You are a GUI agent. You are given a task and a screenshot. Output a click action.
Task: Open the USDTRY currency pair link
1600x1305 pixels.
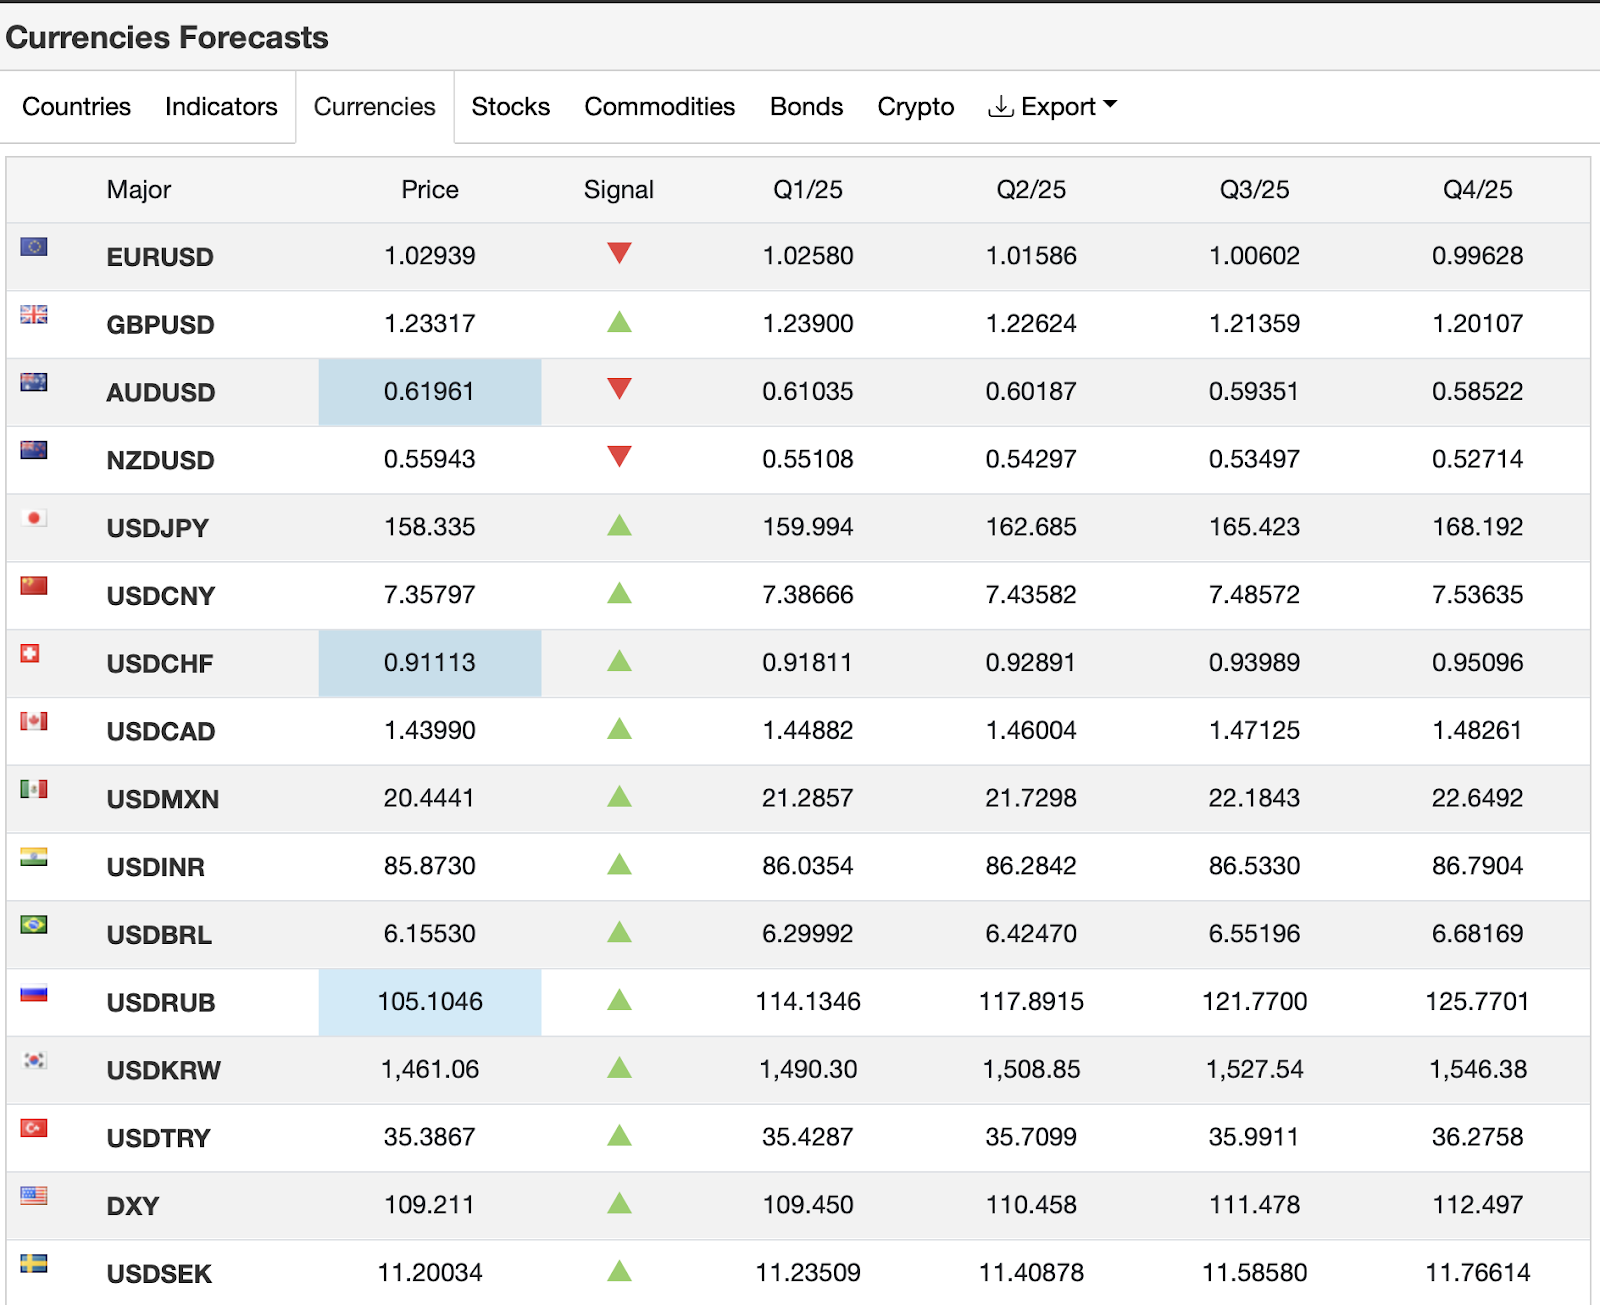pos(158,1138)
